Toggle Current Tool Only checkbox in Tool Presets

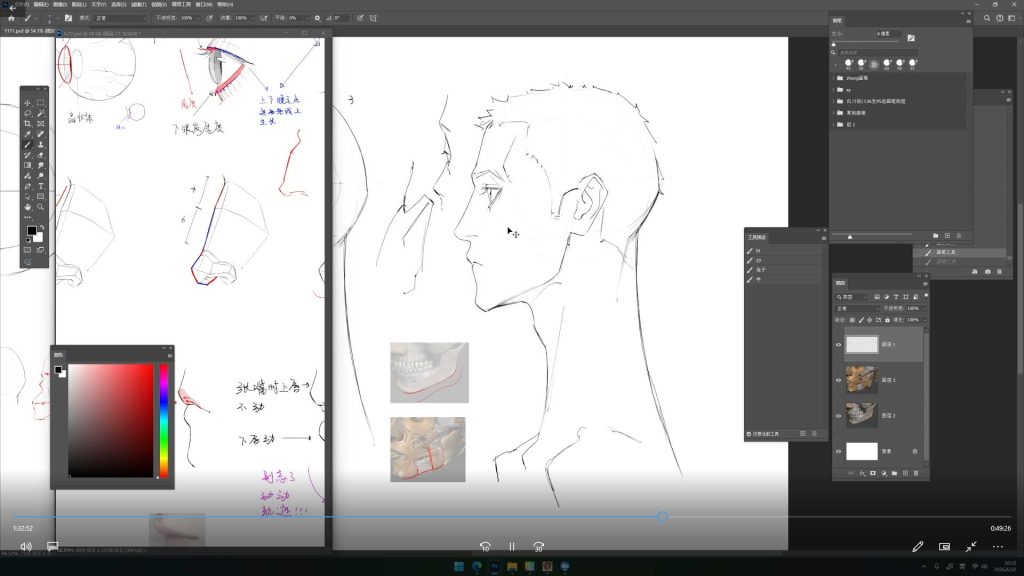point(749,434)
